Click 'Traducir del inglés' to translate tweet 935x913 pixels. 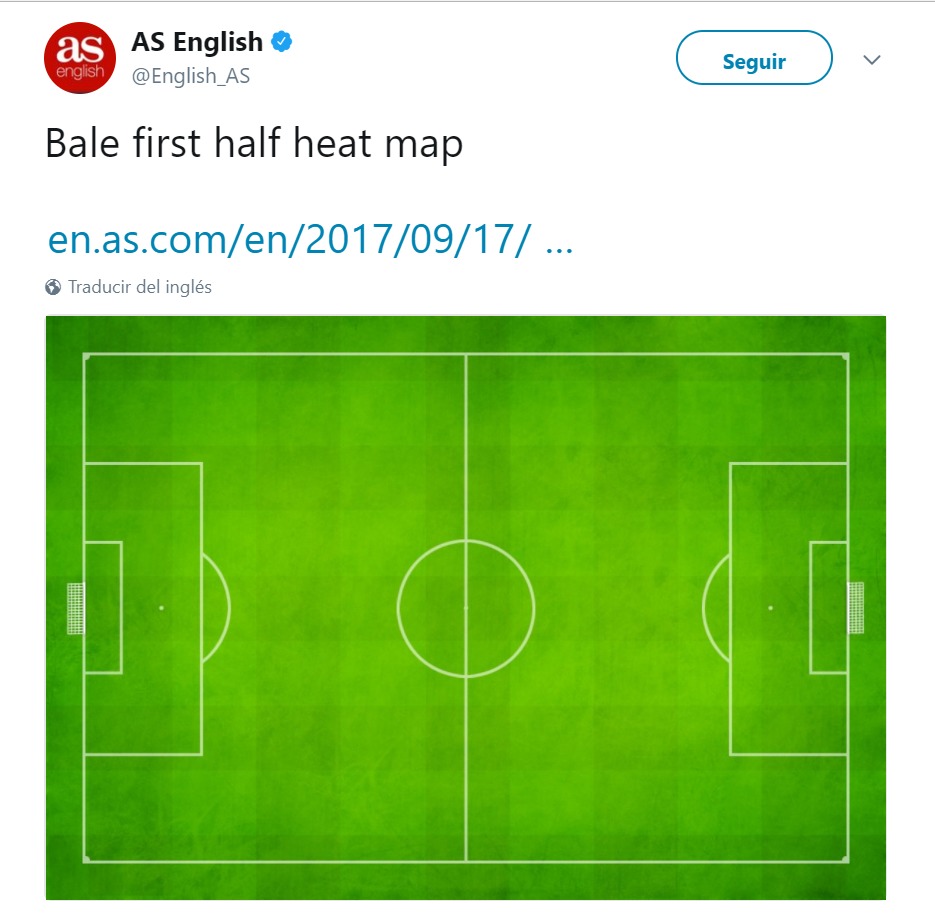tap(139, 286)
